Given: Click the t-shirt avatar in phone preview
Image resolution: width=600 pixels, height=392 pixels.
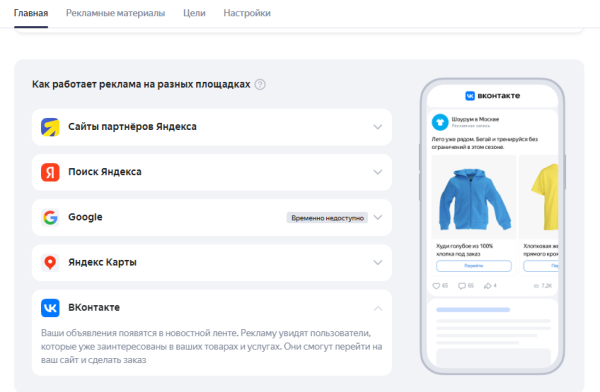Looking at the screenshot, I should pyautogui.click(x=440, y=122).
